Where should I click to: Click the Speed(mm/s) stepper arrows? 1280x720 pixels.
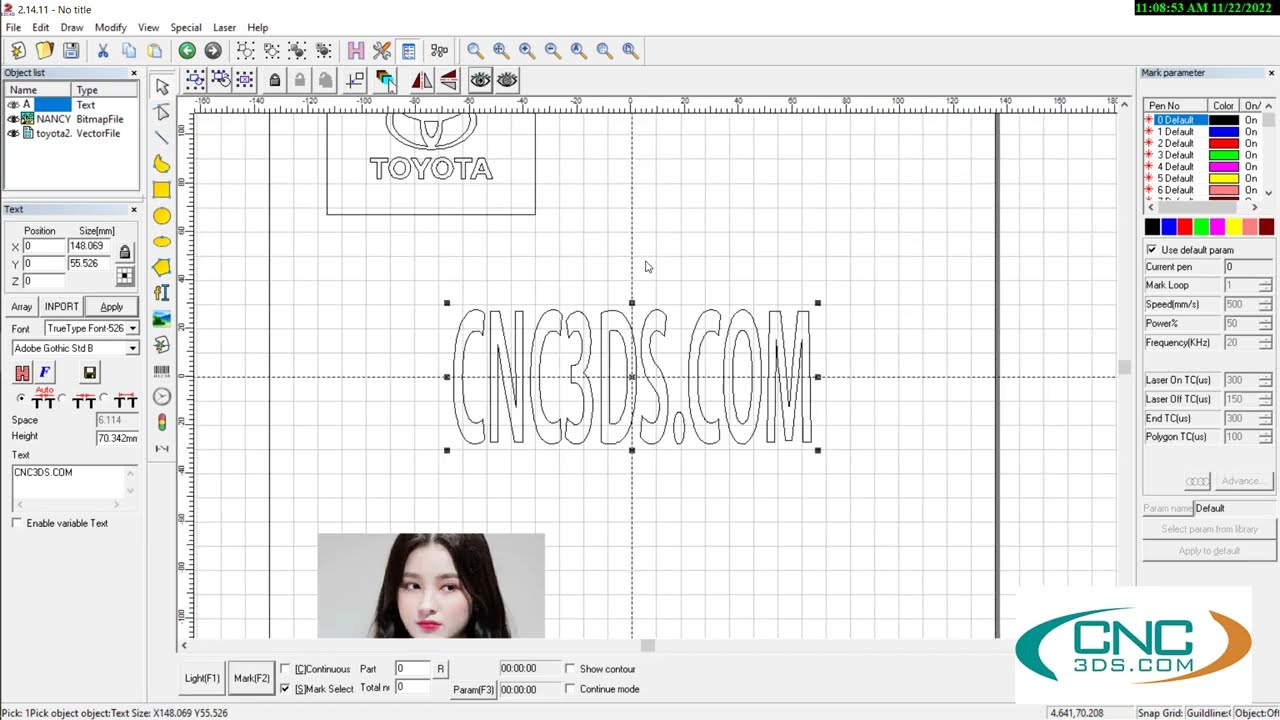coord(1266,305)
